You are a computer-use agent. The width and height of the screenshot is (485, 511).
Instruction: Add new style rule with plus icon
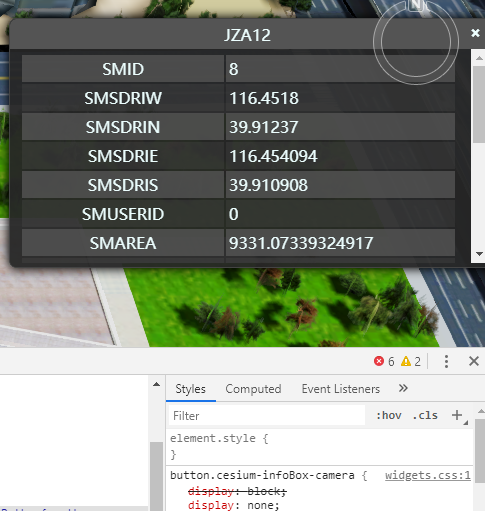pos(457,415)
